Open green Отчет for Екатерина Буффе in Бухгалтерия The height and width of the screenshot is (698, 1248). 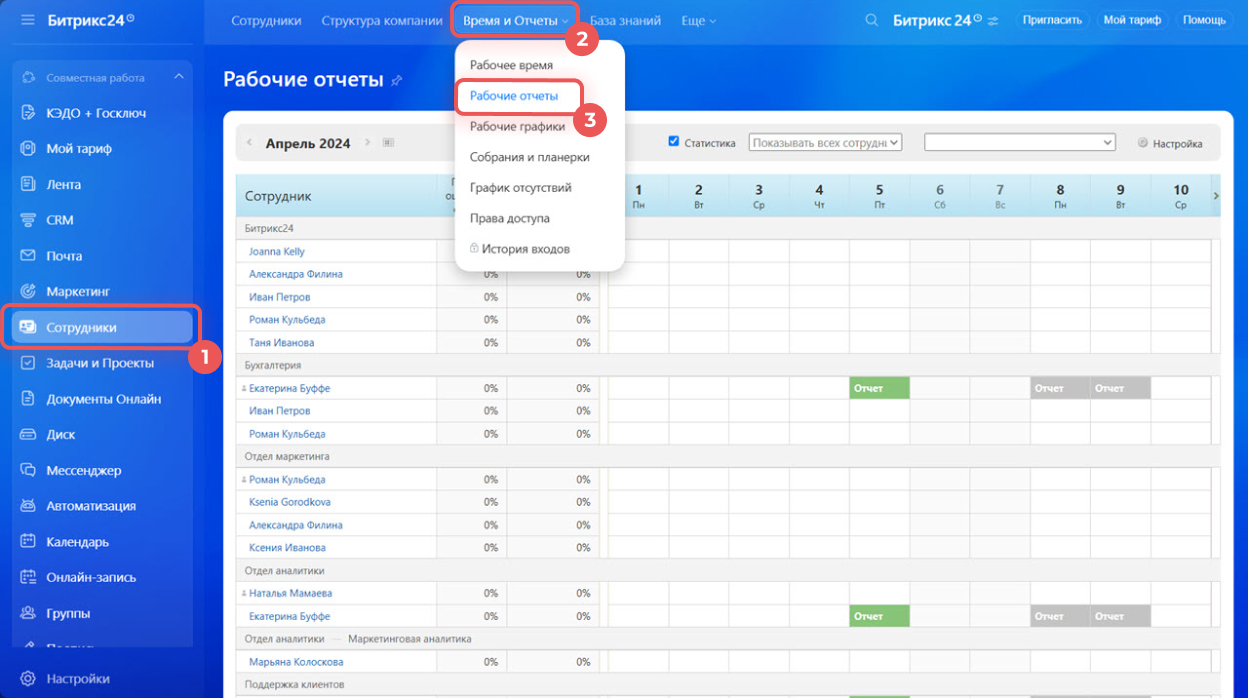tap(879, 388)
